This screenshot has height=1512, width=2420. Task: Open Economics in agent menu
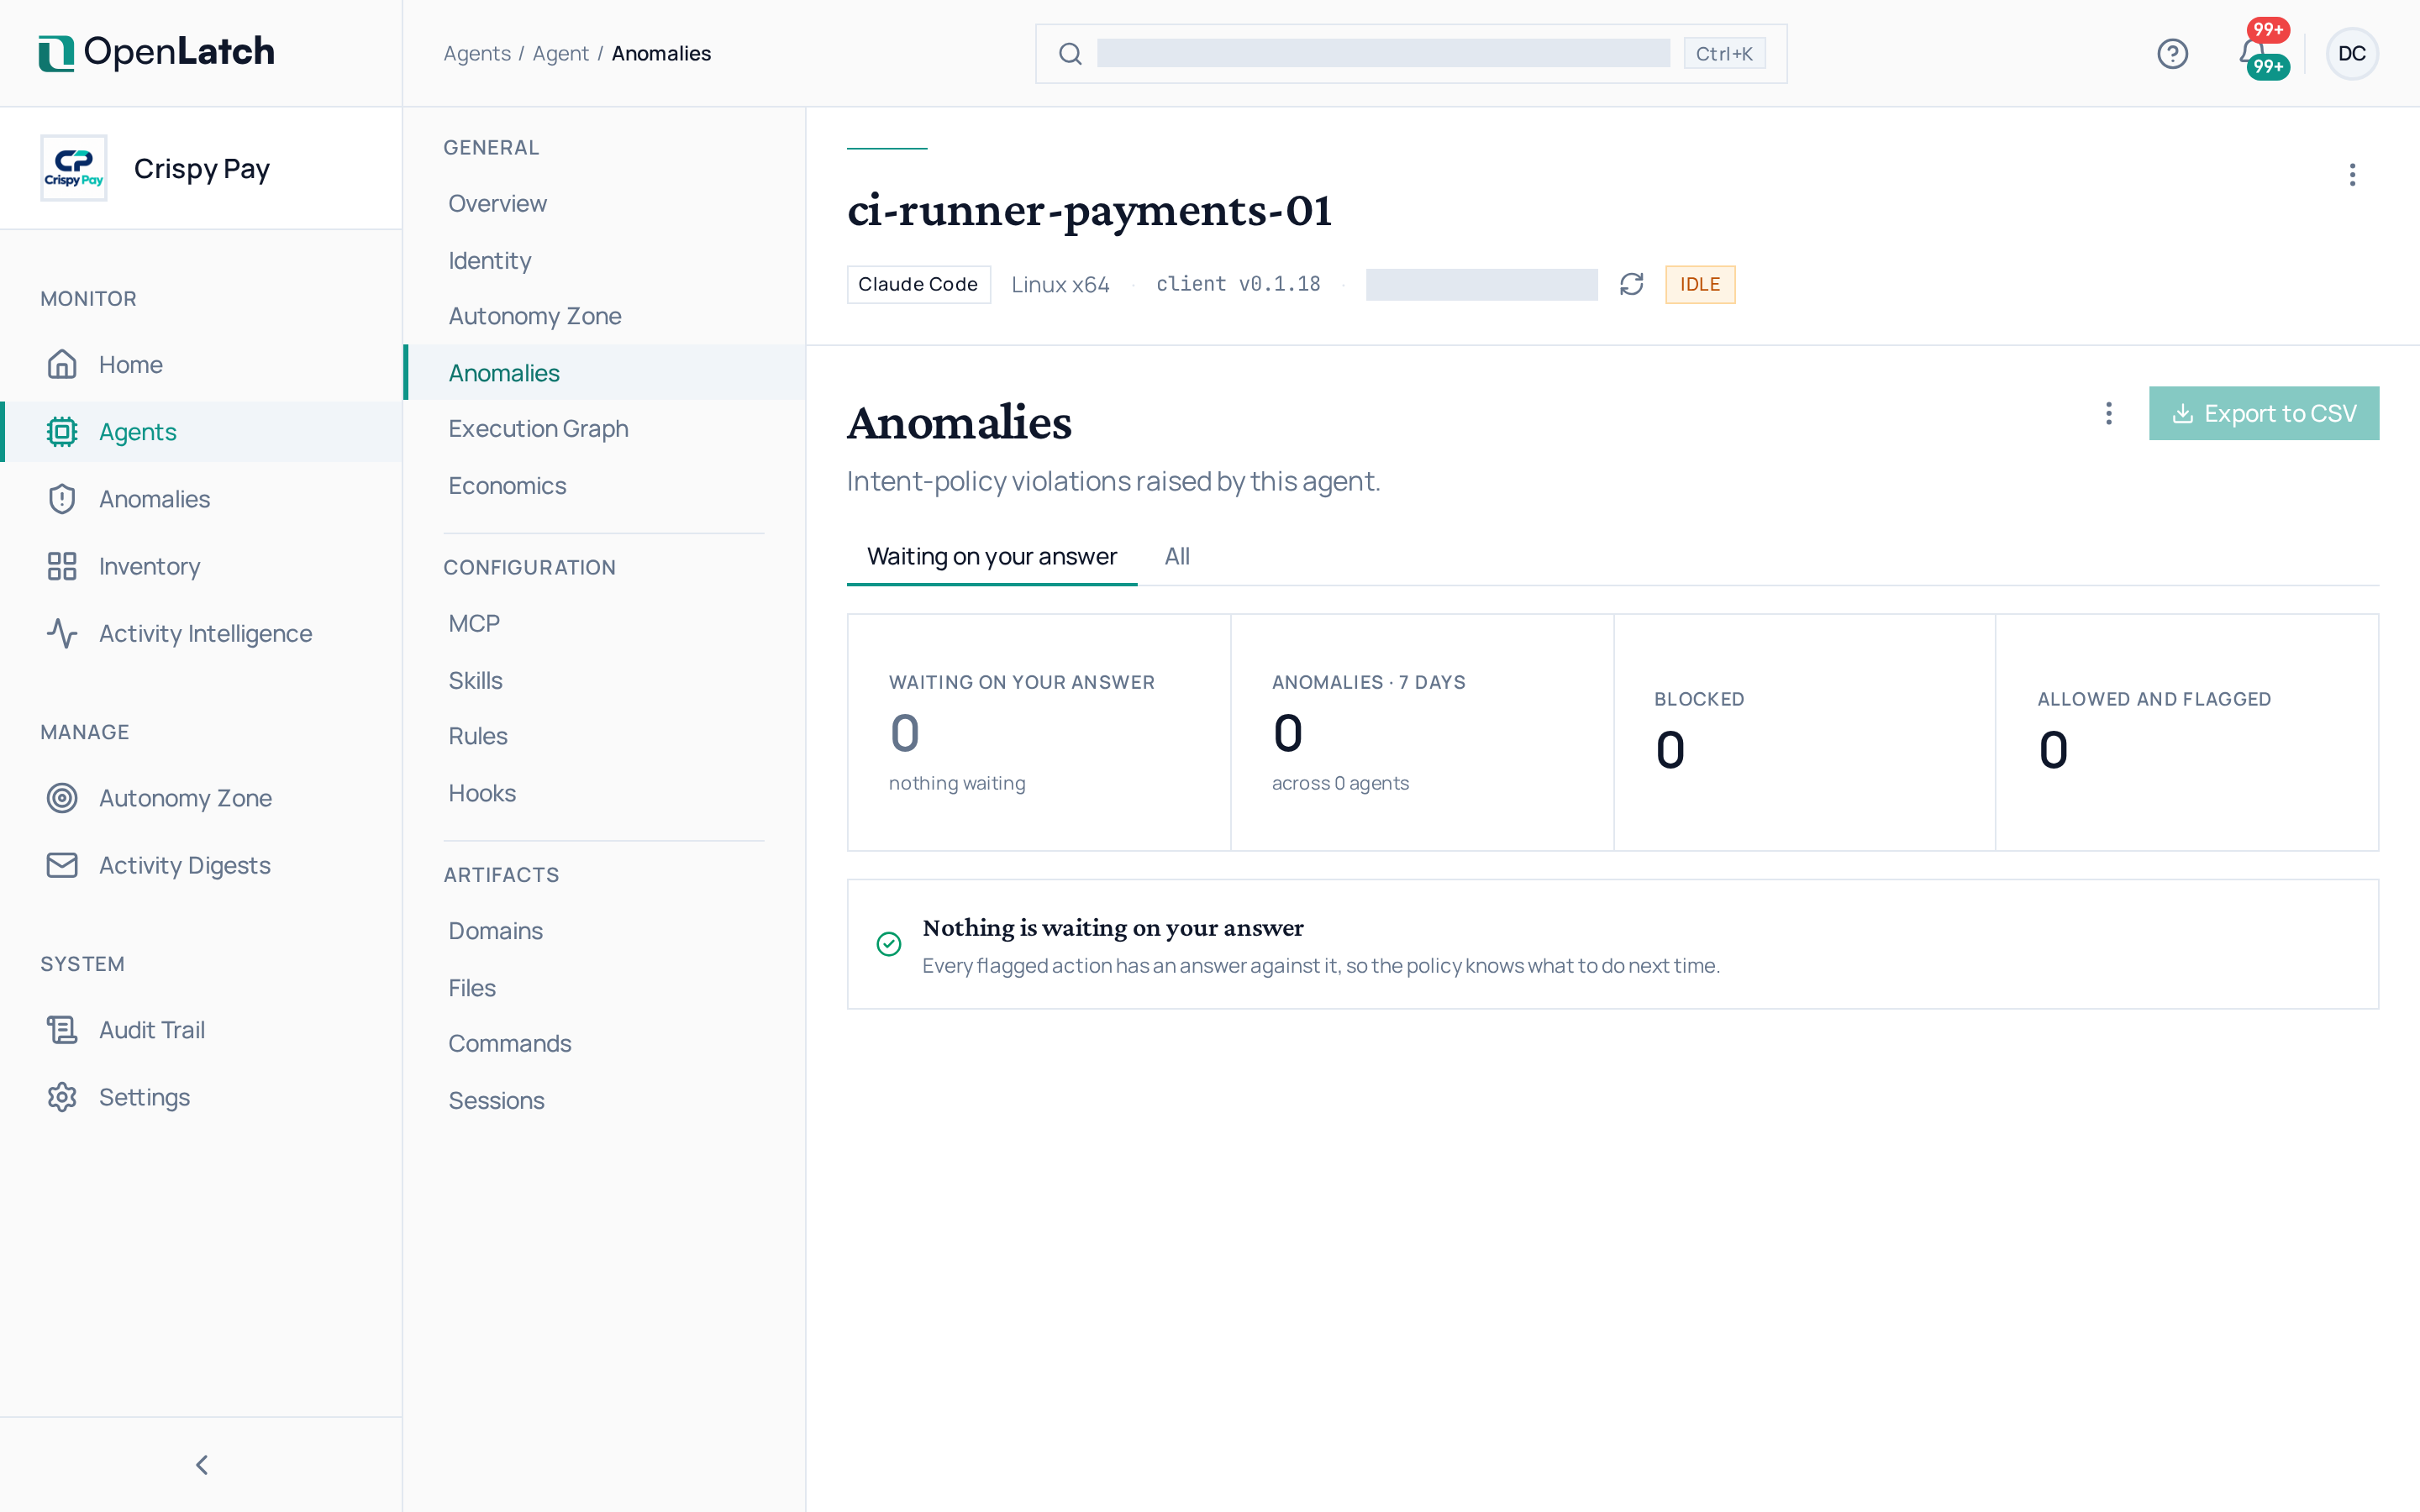point(604,485)
